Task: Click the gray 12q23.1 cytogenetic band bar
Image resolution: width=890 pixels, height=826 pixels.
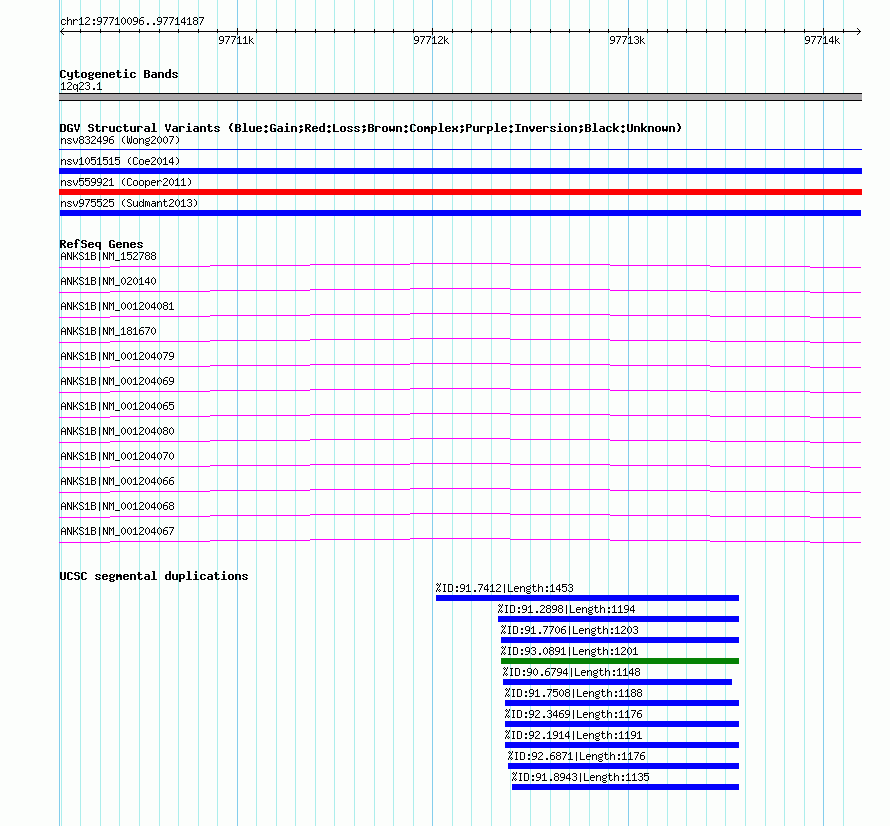Action: [x=460, y=97]
